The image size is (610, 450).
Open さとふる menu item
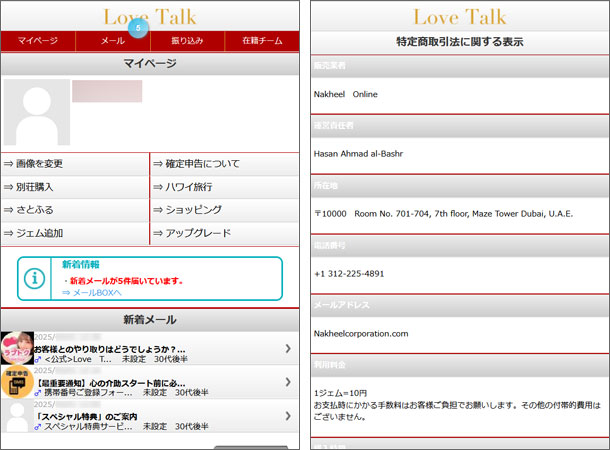(x=75, y=210)
